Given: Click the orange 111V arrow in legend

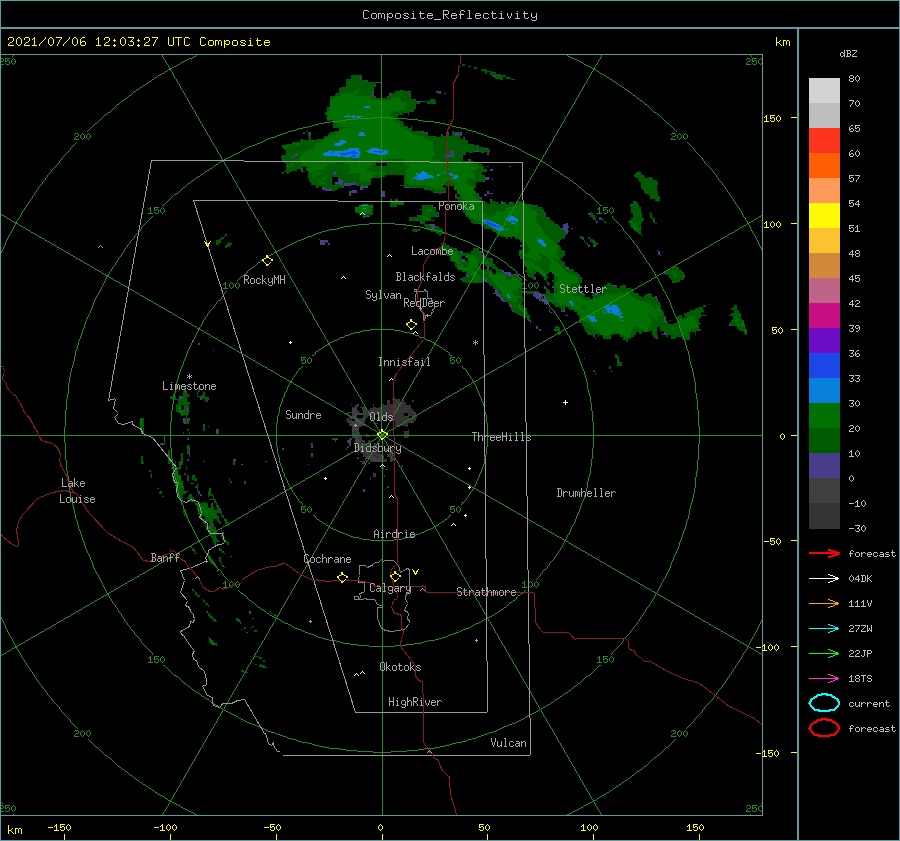Looking at the screenshot, I should 824,603.
